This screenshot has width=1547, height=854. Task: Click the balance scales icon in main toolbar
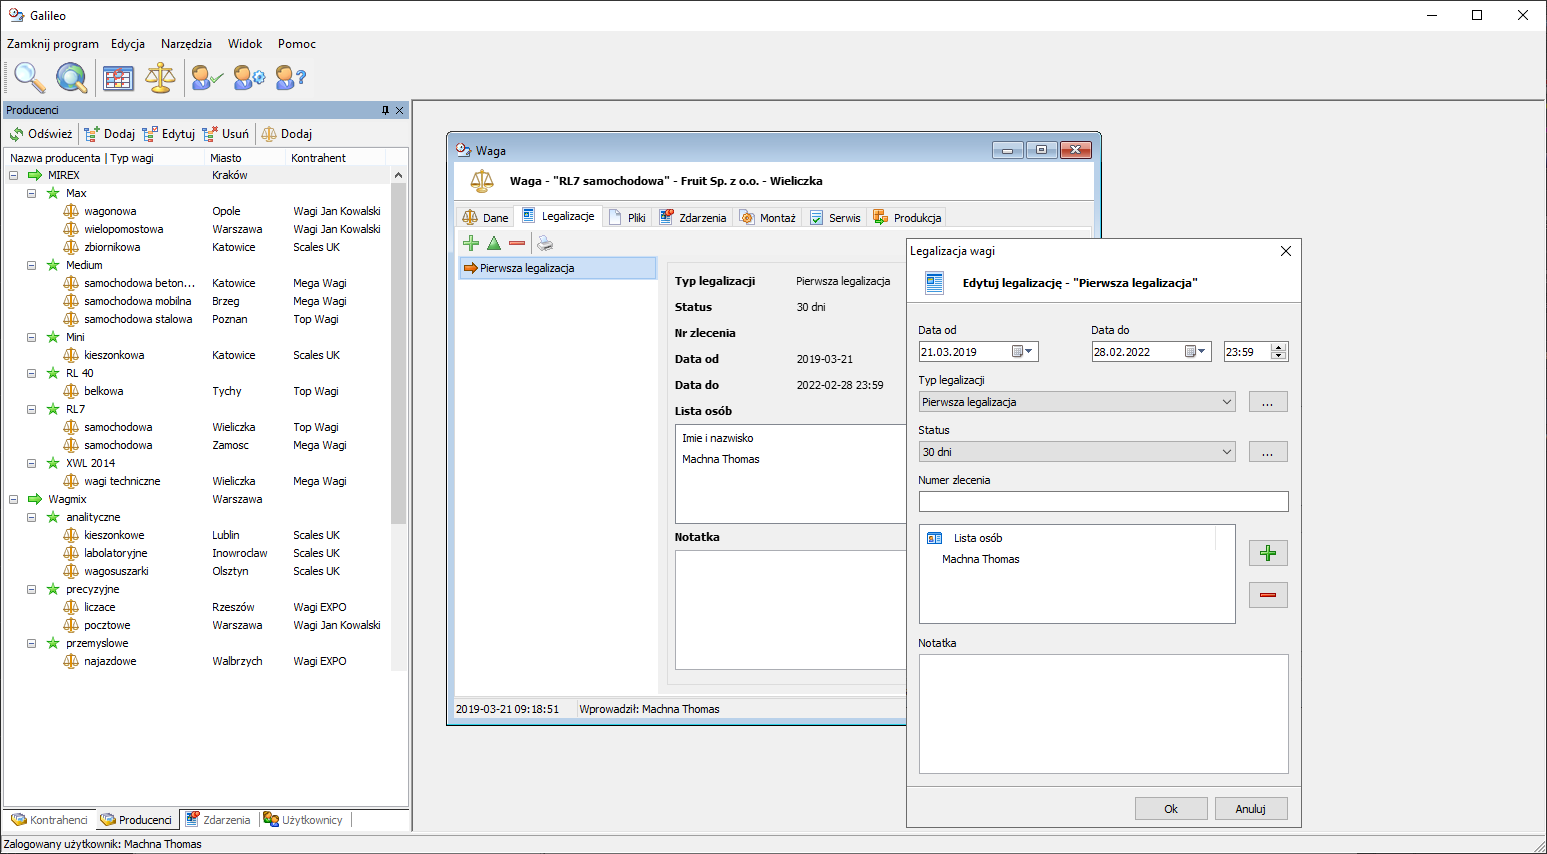160,77
